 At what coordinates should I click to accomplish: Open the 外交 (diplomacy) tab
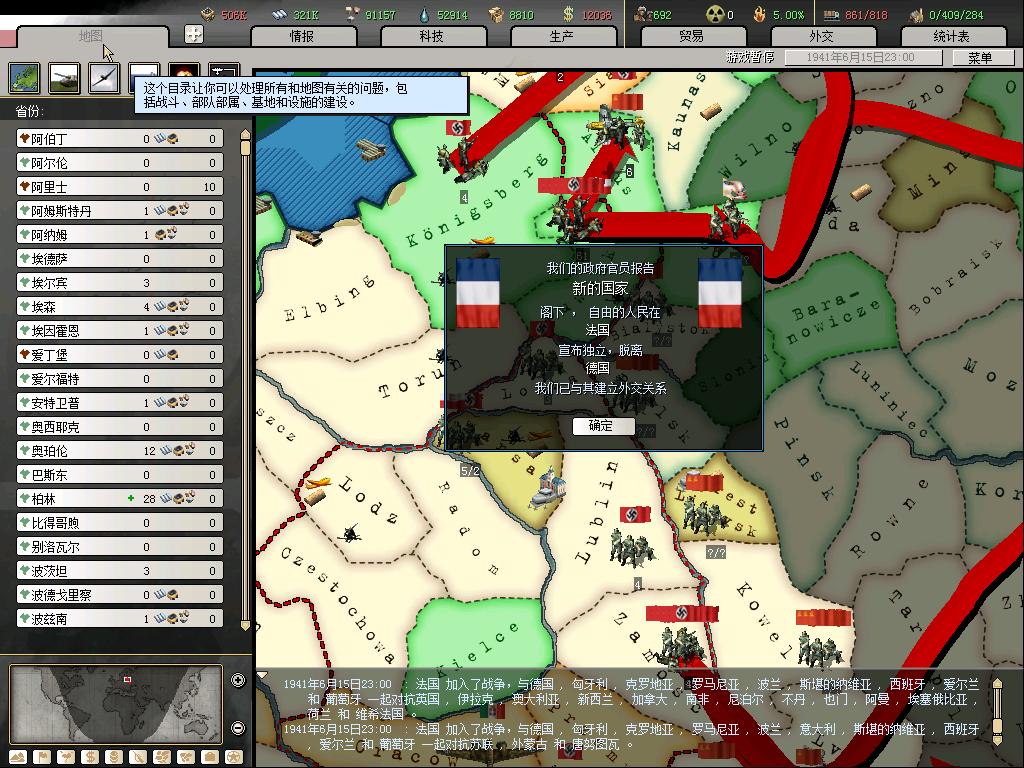click(822, 37)
